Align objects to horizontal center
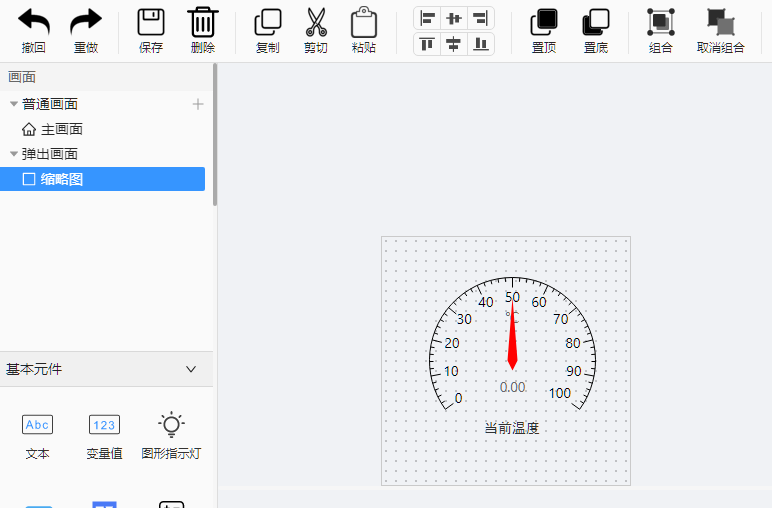The width and height of the screenshot is (772, 508). point(454,19)
